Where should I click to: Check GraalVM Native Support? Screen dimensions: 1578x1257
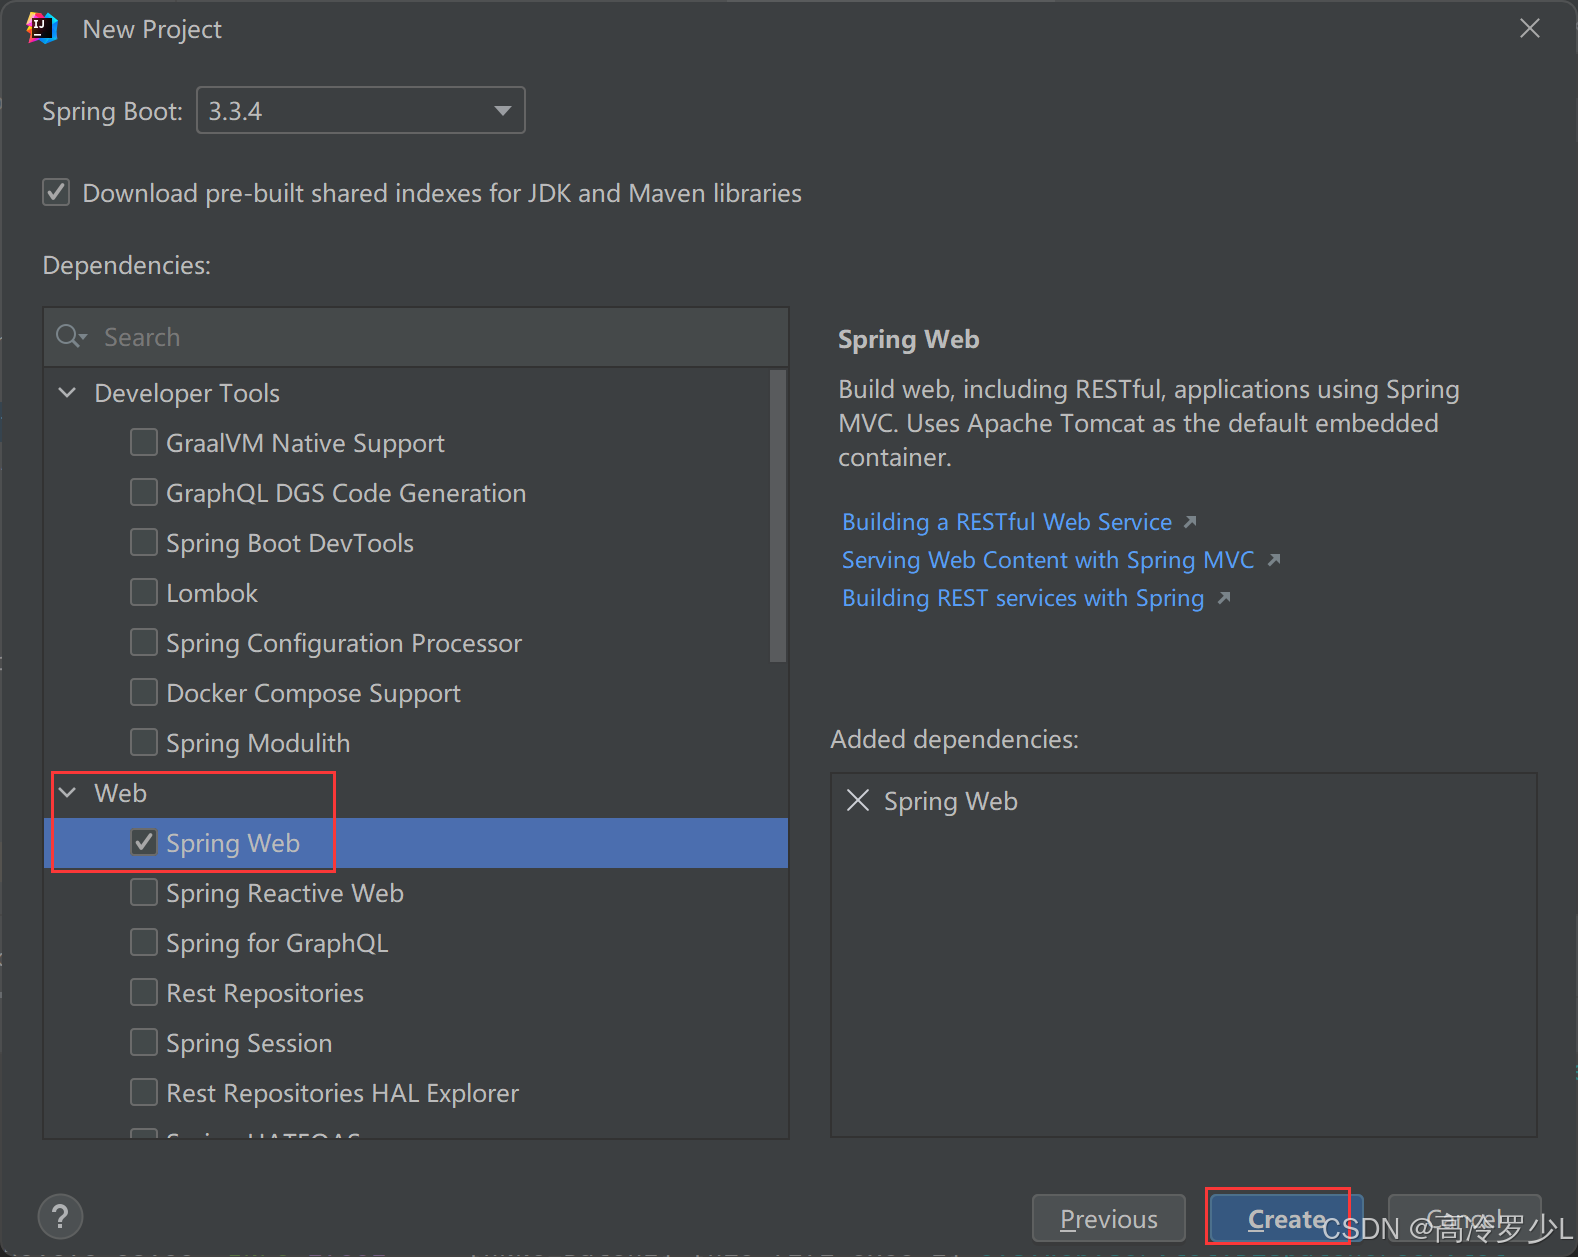144,442
